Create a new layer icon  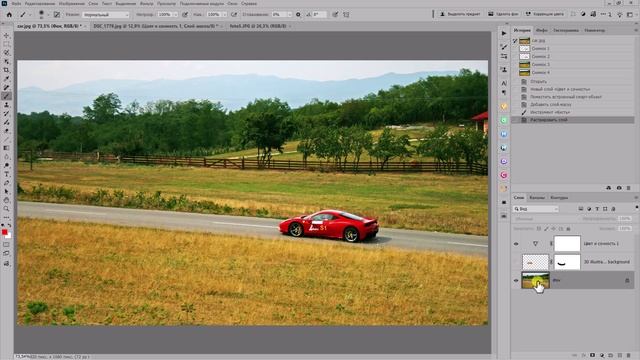(620, 355)
